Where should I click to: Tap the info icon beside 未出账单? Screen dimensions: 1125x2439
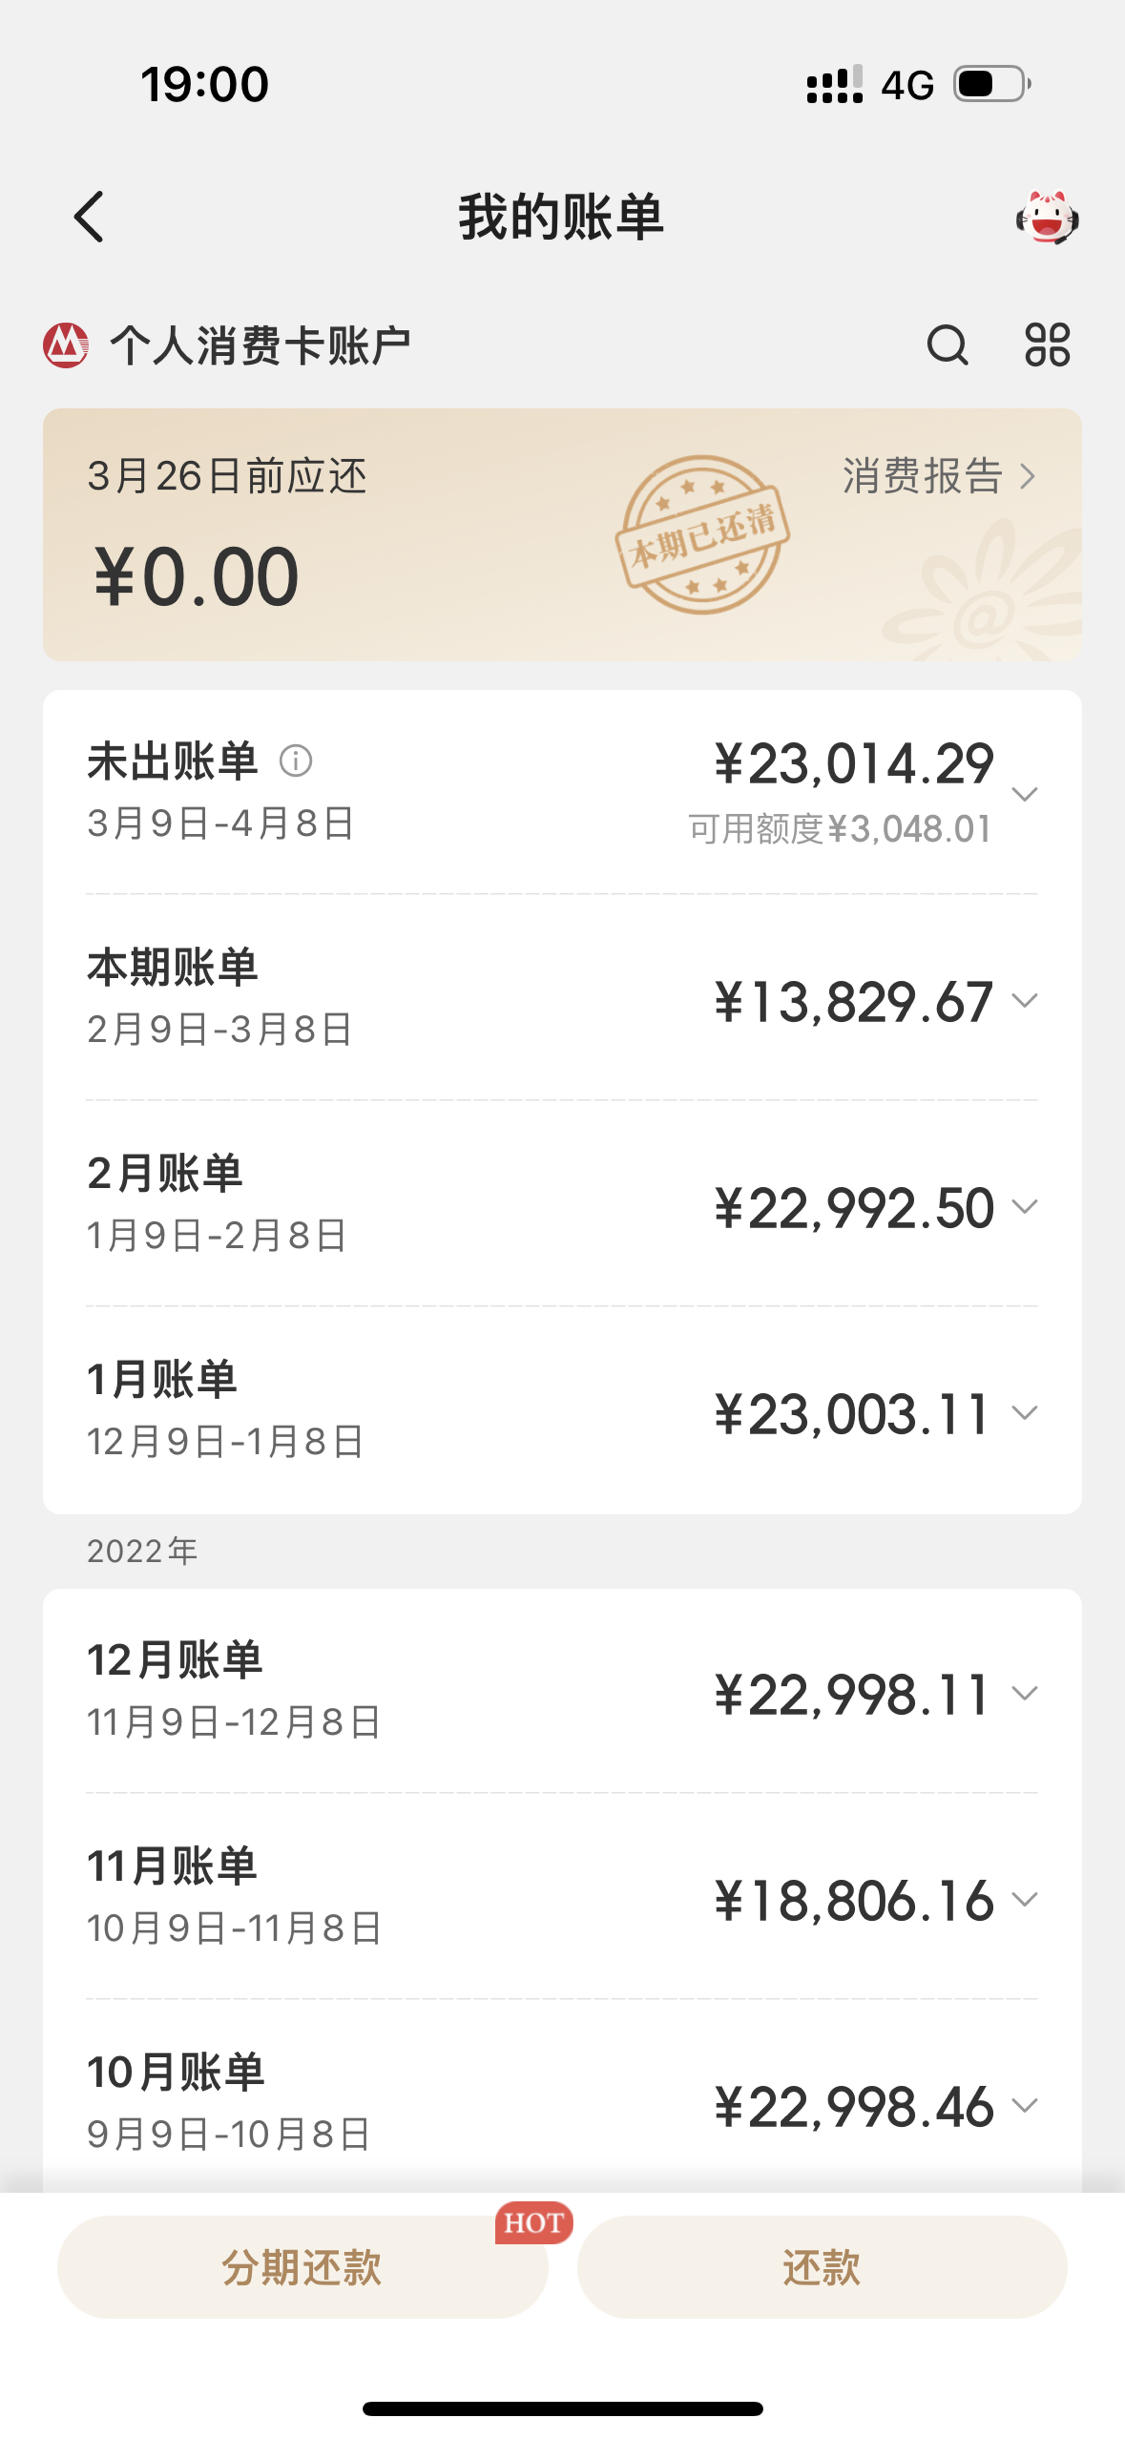(x=296, y=761)
